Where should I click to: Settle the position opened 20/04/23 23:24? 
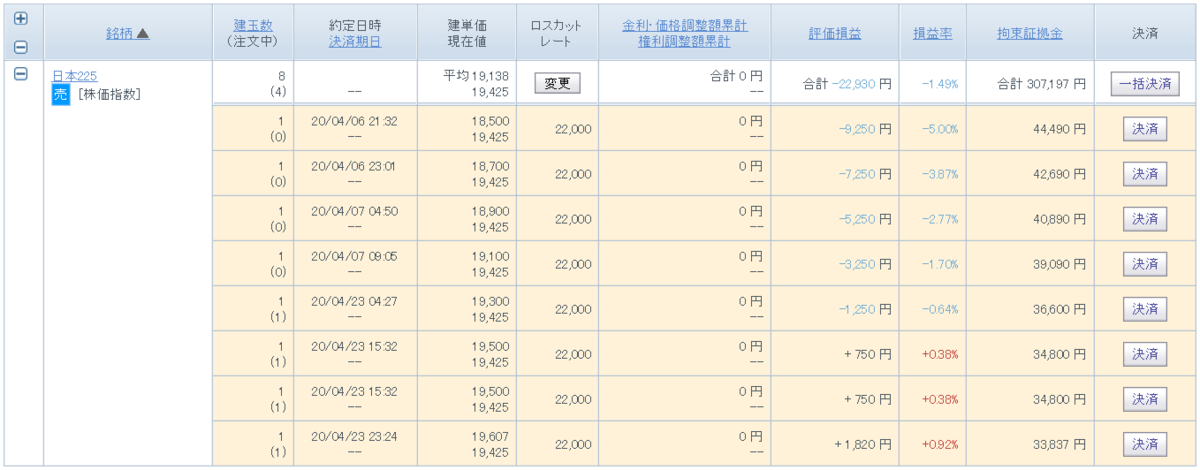pyautogui.click(x=1145, y=443)
